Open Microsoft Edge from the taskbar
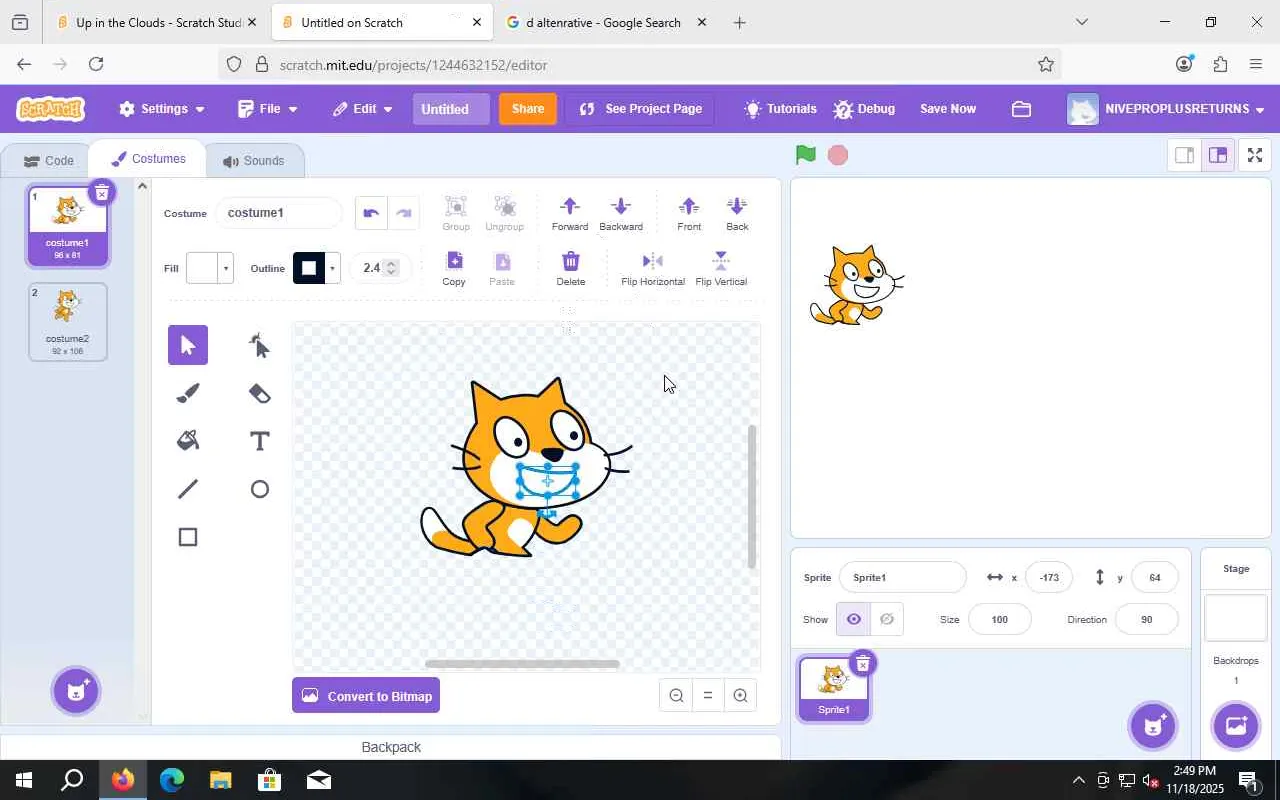Screen dimensions: 1280x800 (x=171, y=780)
